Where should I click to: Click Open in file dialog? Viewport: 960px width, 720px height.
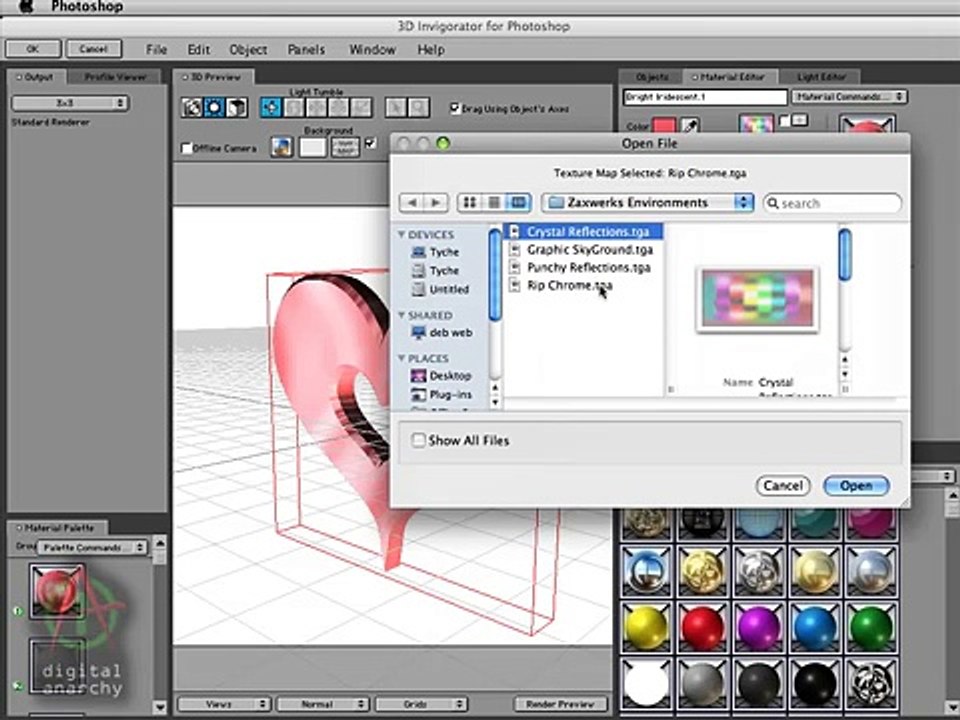click(856, 486)
